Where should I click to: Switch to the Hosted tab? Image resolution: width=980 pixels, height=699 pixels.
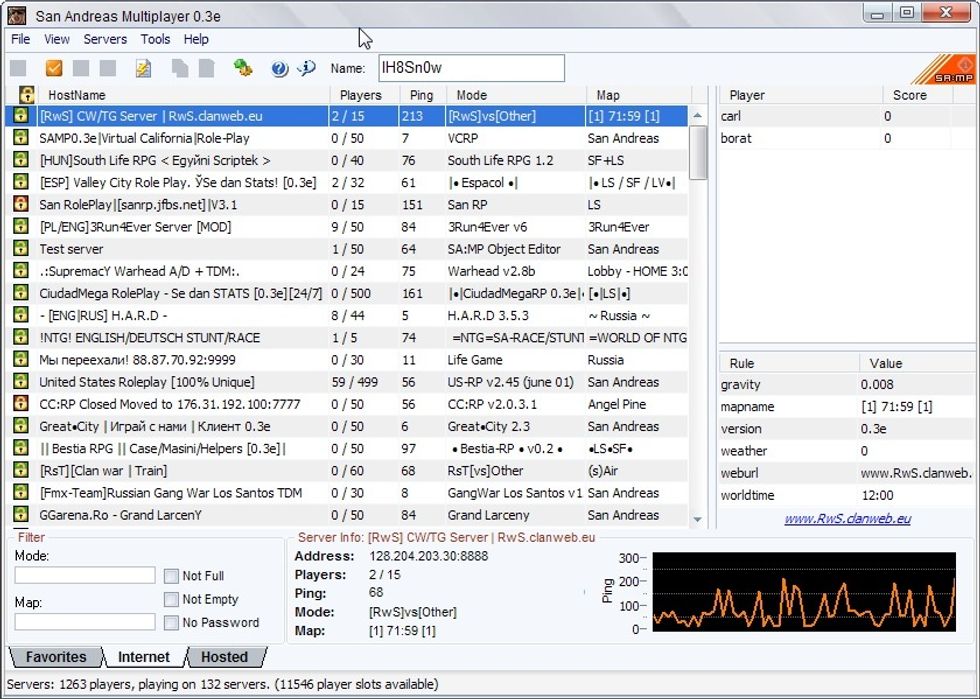tap(224, 657)
